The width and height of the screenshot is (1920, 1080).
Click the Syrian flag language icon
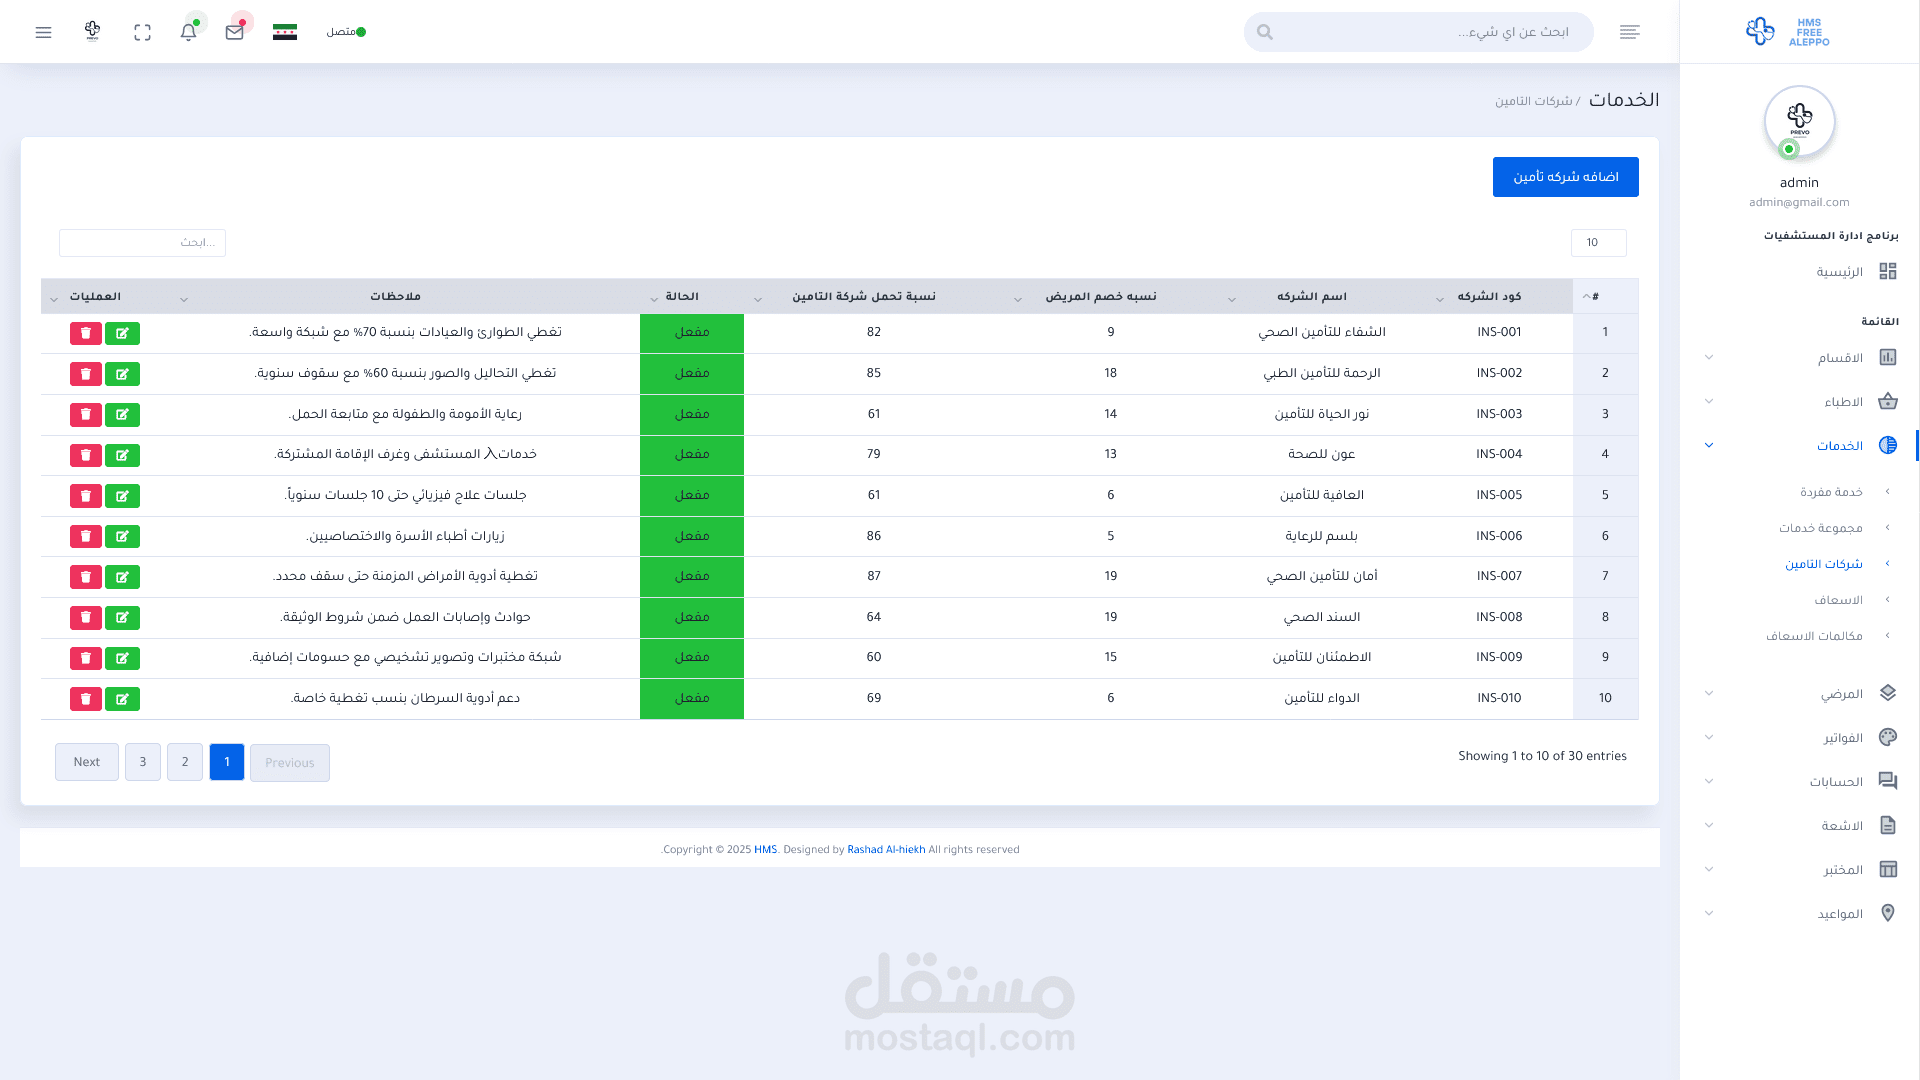point(285,32)
